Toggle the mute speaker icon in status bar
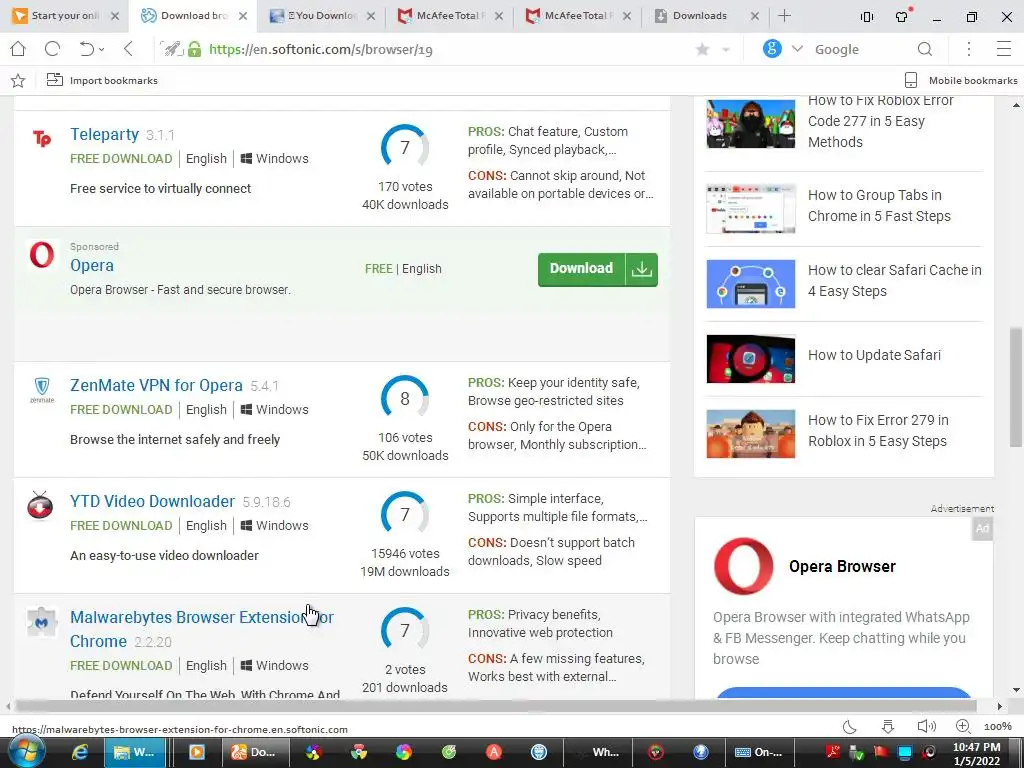Screen dimensions: 1024x768 pos(926,726)
